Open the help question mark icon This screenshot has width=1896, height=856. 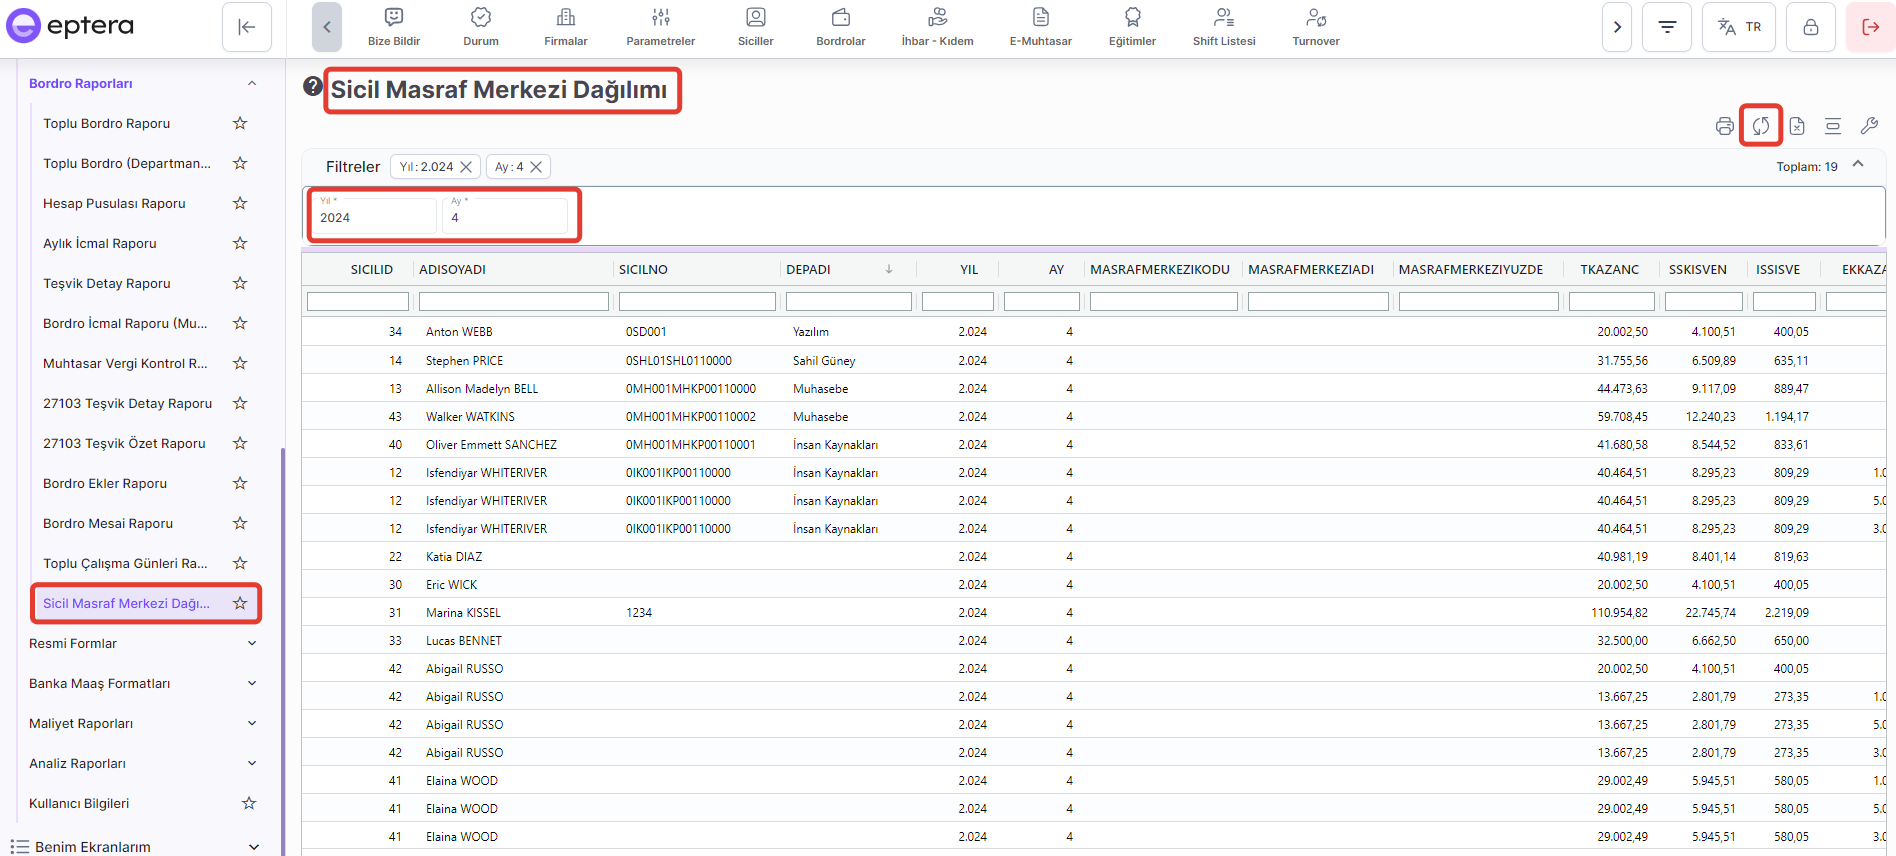(x=312, y=87)
